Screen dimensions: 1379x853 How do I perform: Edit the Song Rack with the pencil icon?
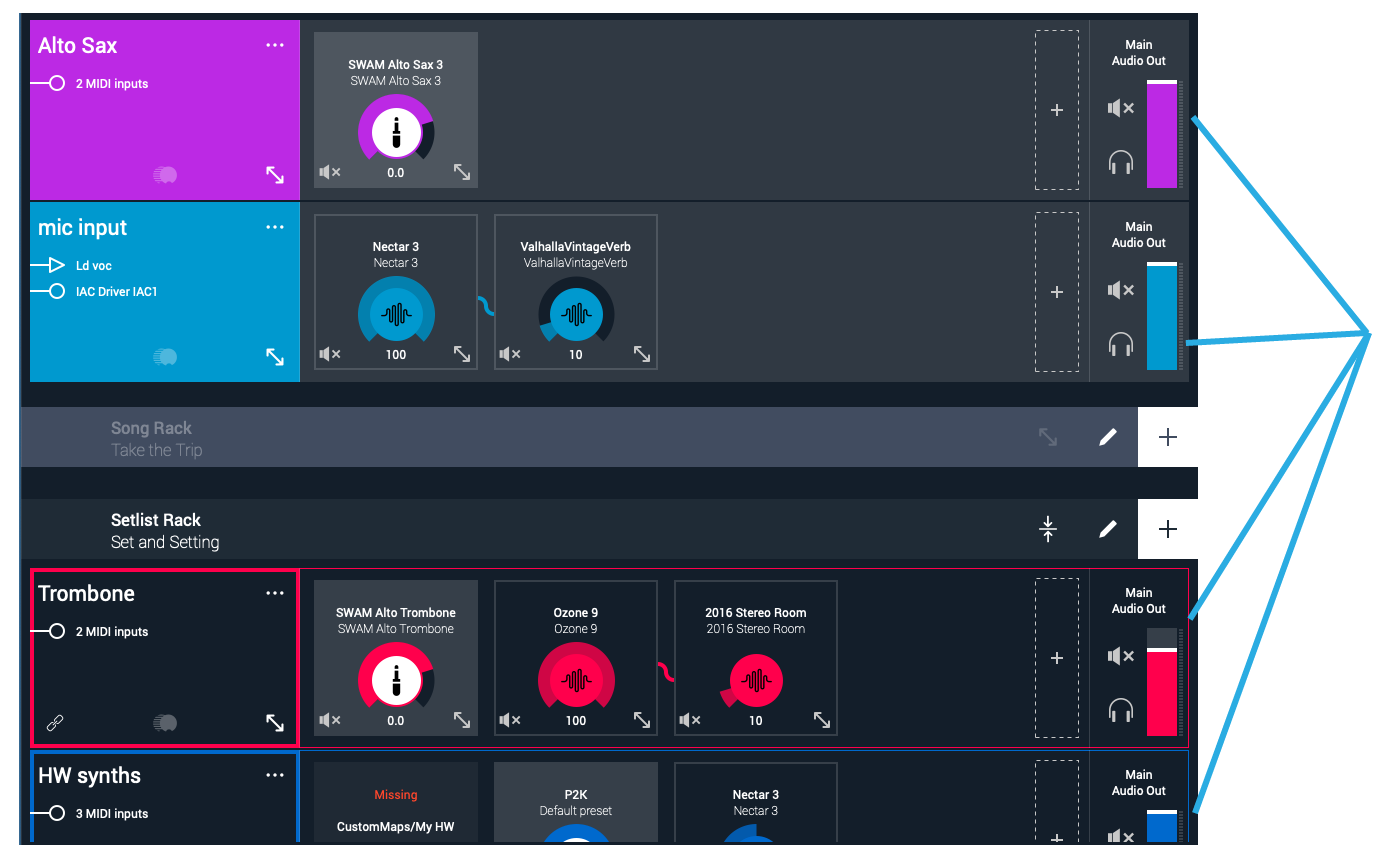click(1108, 437)
